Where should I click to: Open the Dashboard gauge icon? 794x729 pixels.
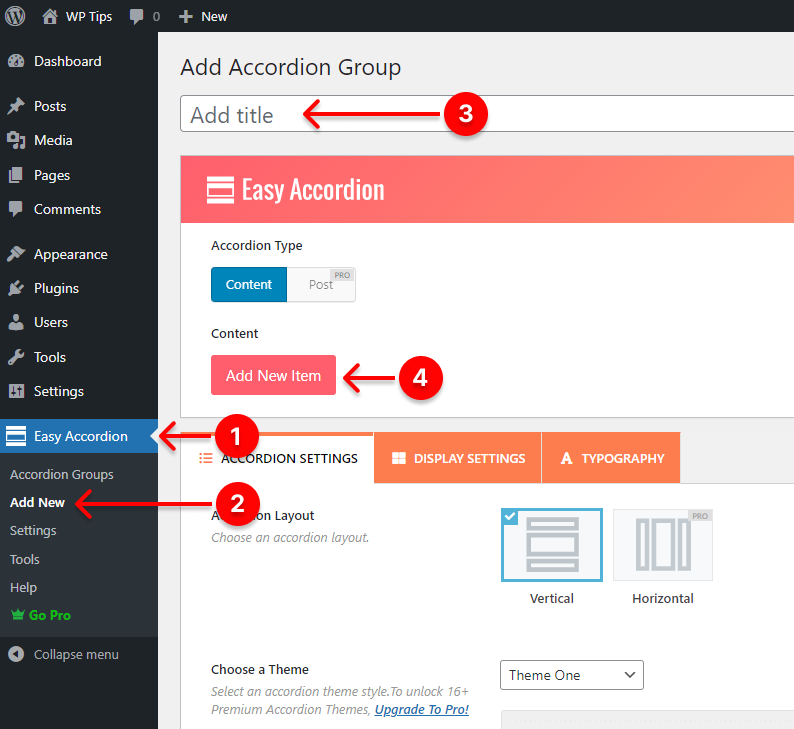pyautogui.click(x=16, y=61)
